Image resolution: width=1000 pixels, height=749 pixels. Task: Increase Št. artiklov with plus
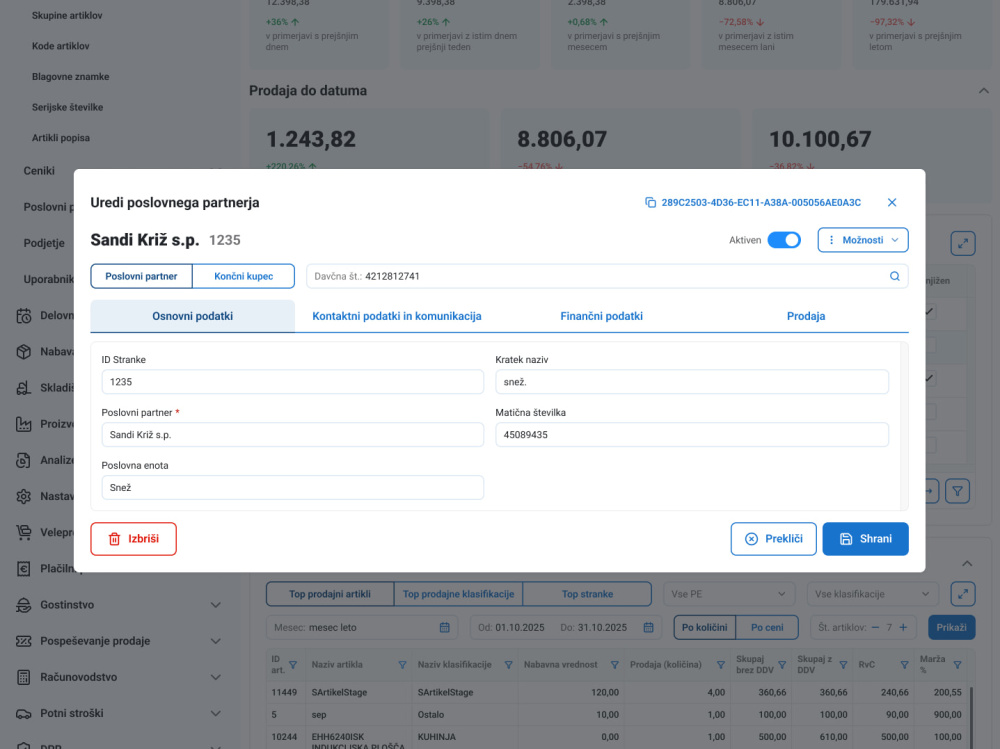click(903, 627)
